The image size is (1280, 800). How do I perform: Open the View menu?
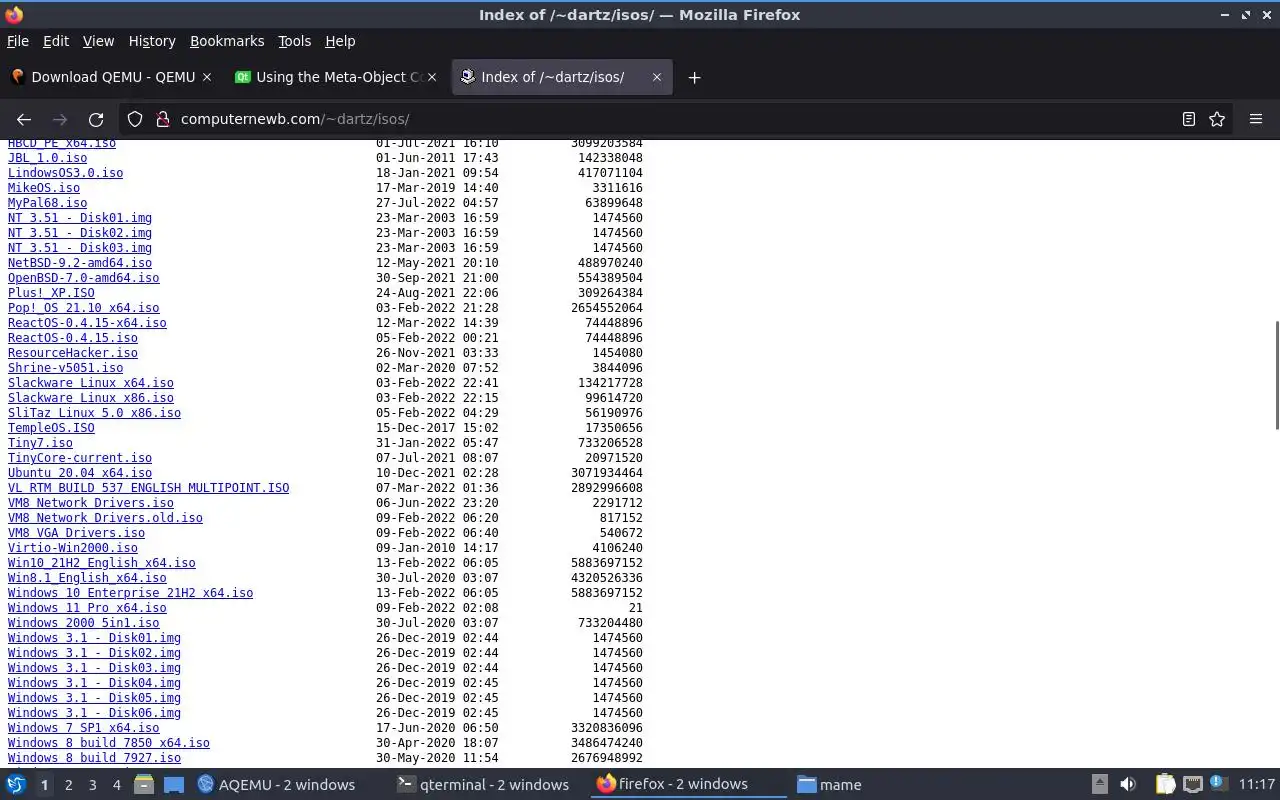[98, 41]
